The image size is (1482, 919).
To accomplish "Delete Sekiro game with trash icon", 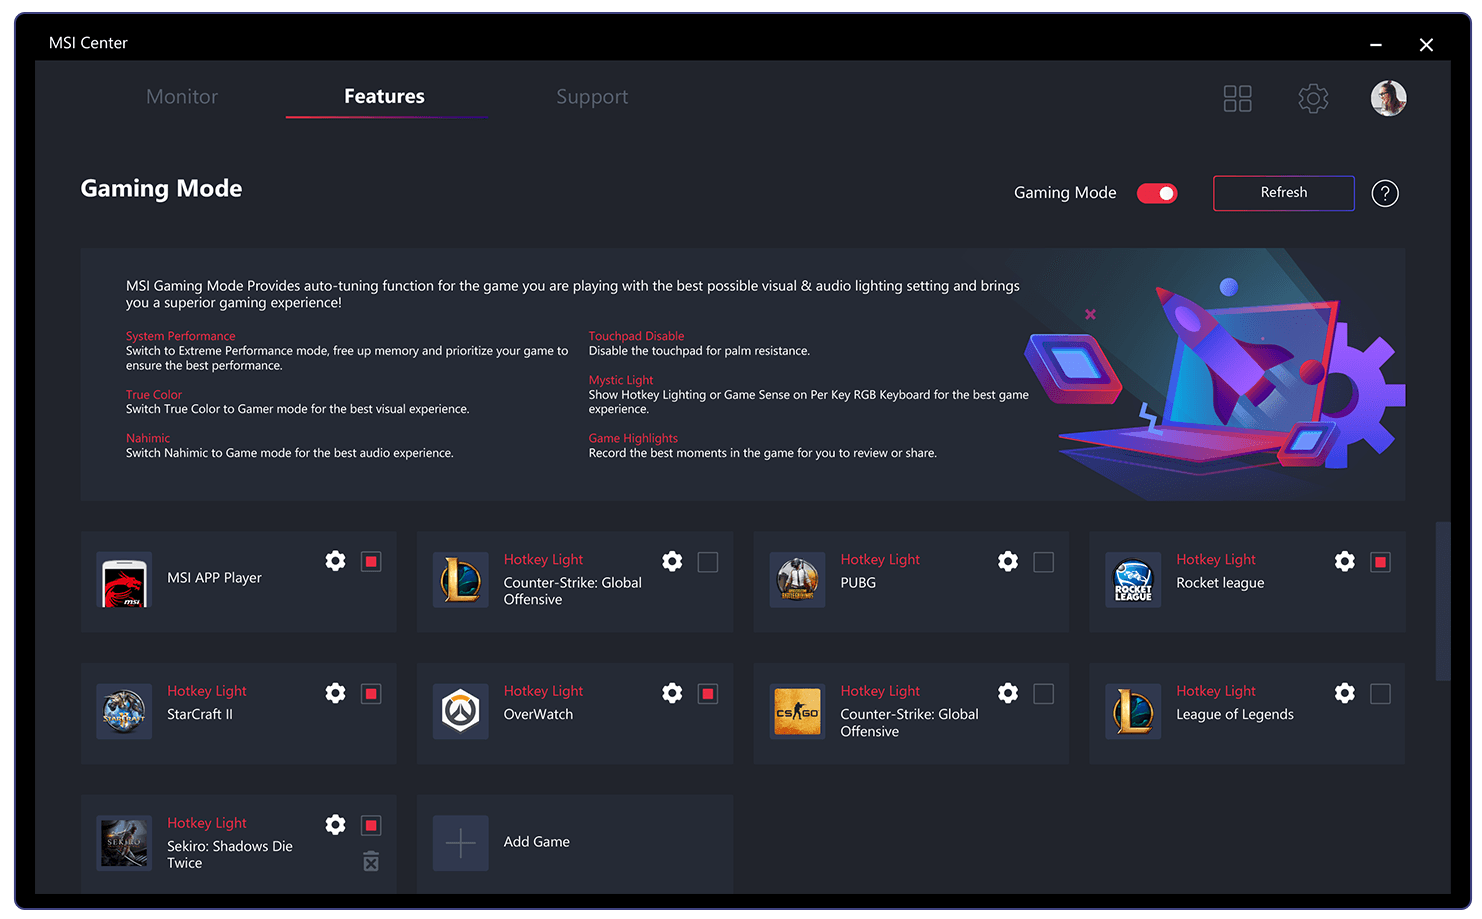I will (x=371, y=861).
